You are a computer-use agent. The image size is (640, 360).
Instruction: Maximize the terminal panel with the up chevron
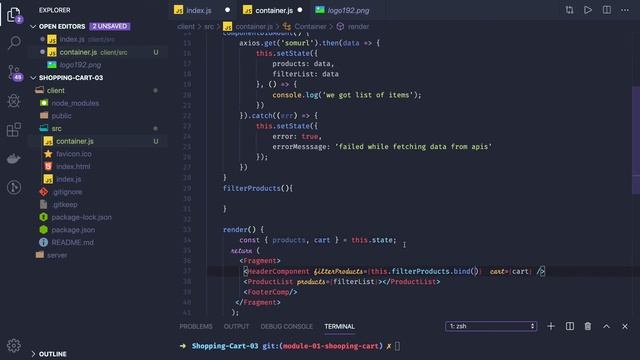click(x=606, y=326)
